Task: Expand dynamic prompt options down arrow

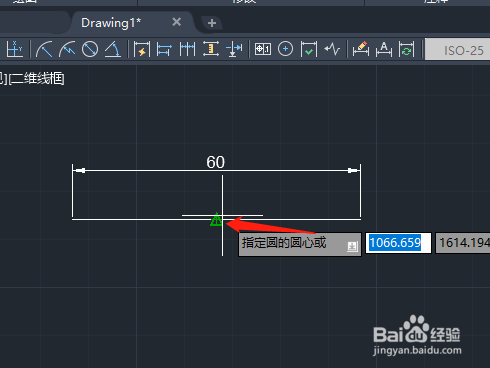Action: [x=352, y=246]
